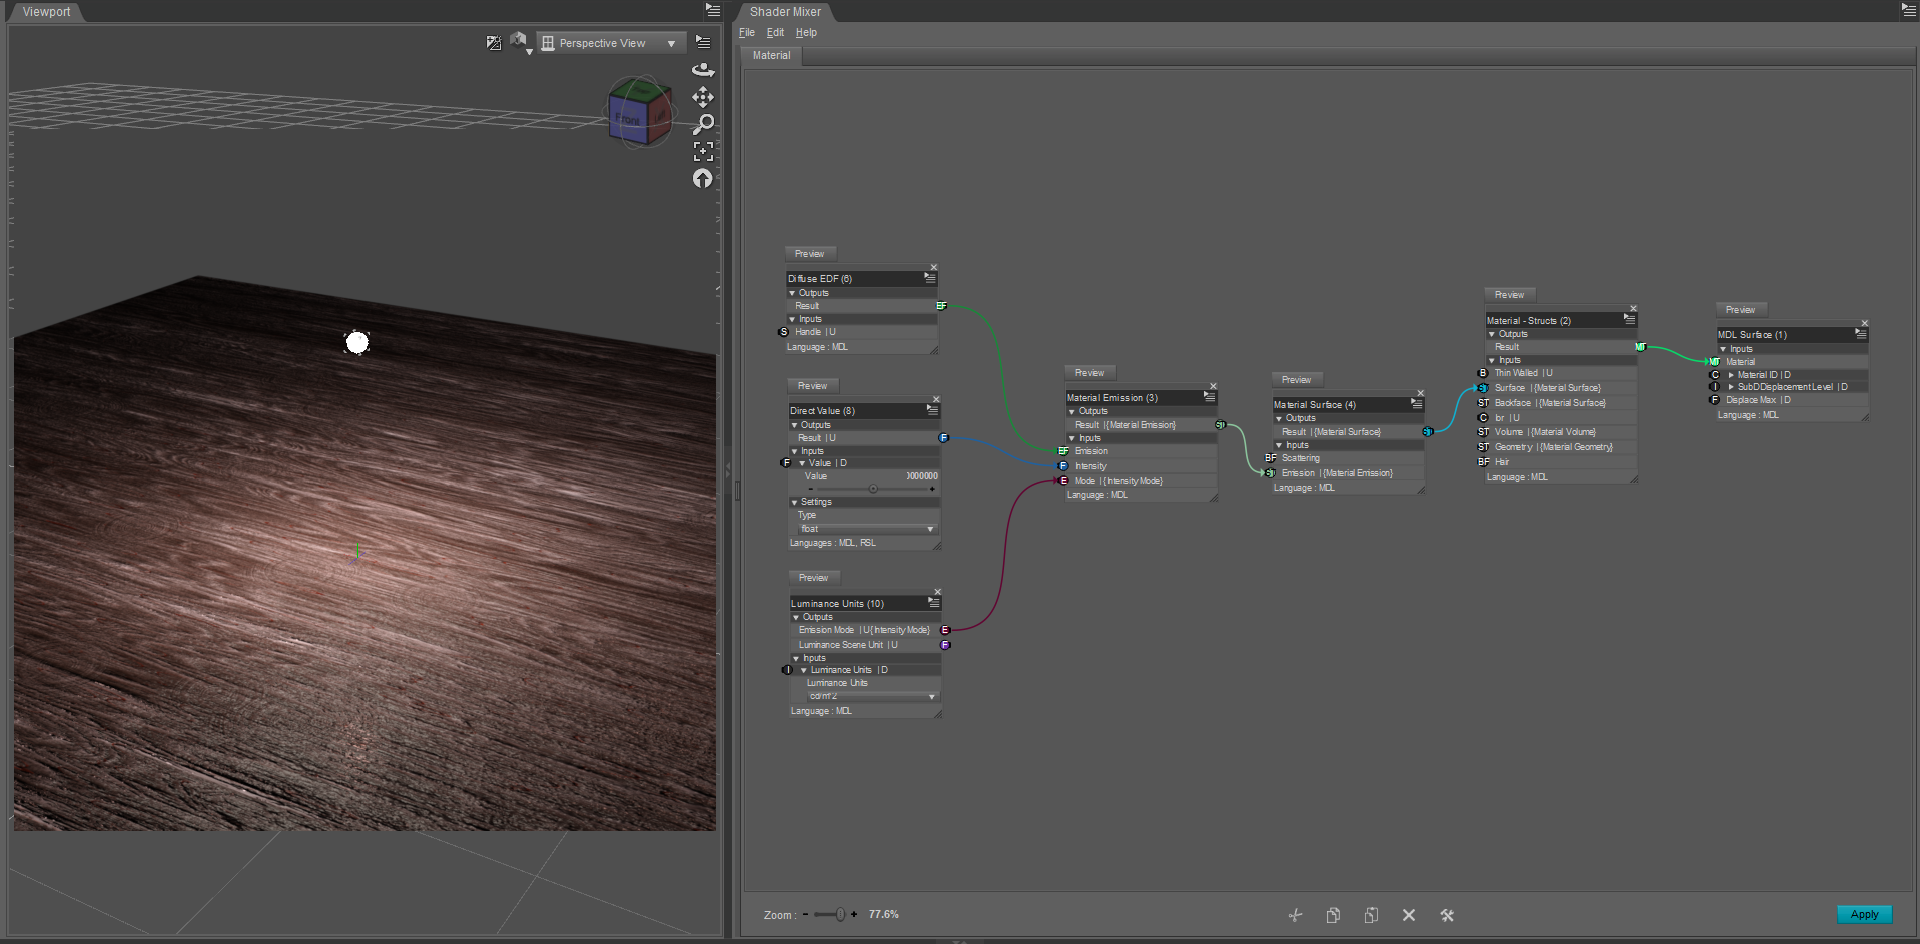This screenshot has width=1920, height=944.
Task: Click the Apply button
Action: click(1863, 914)
